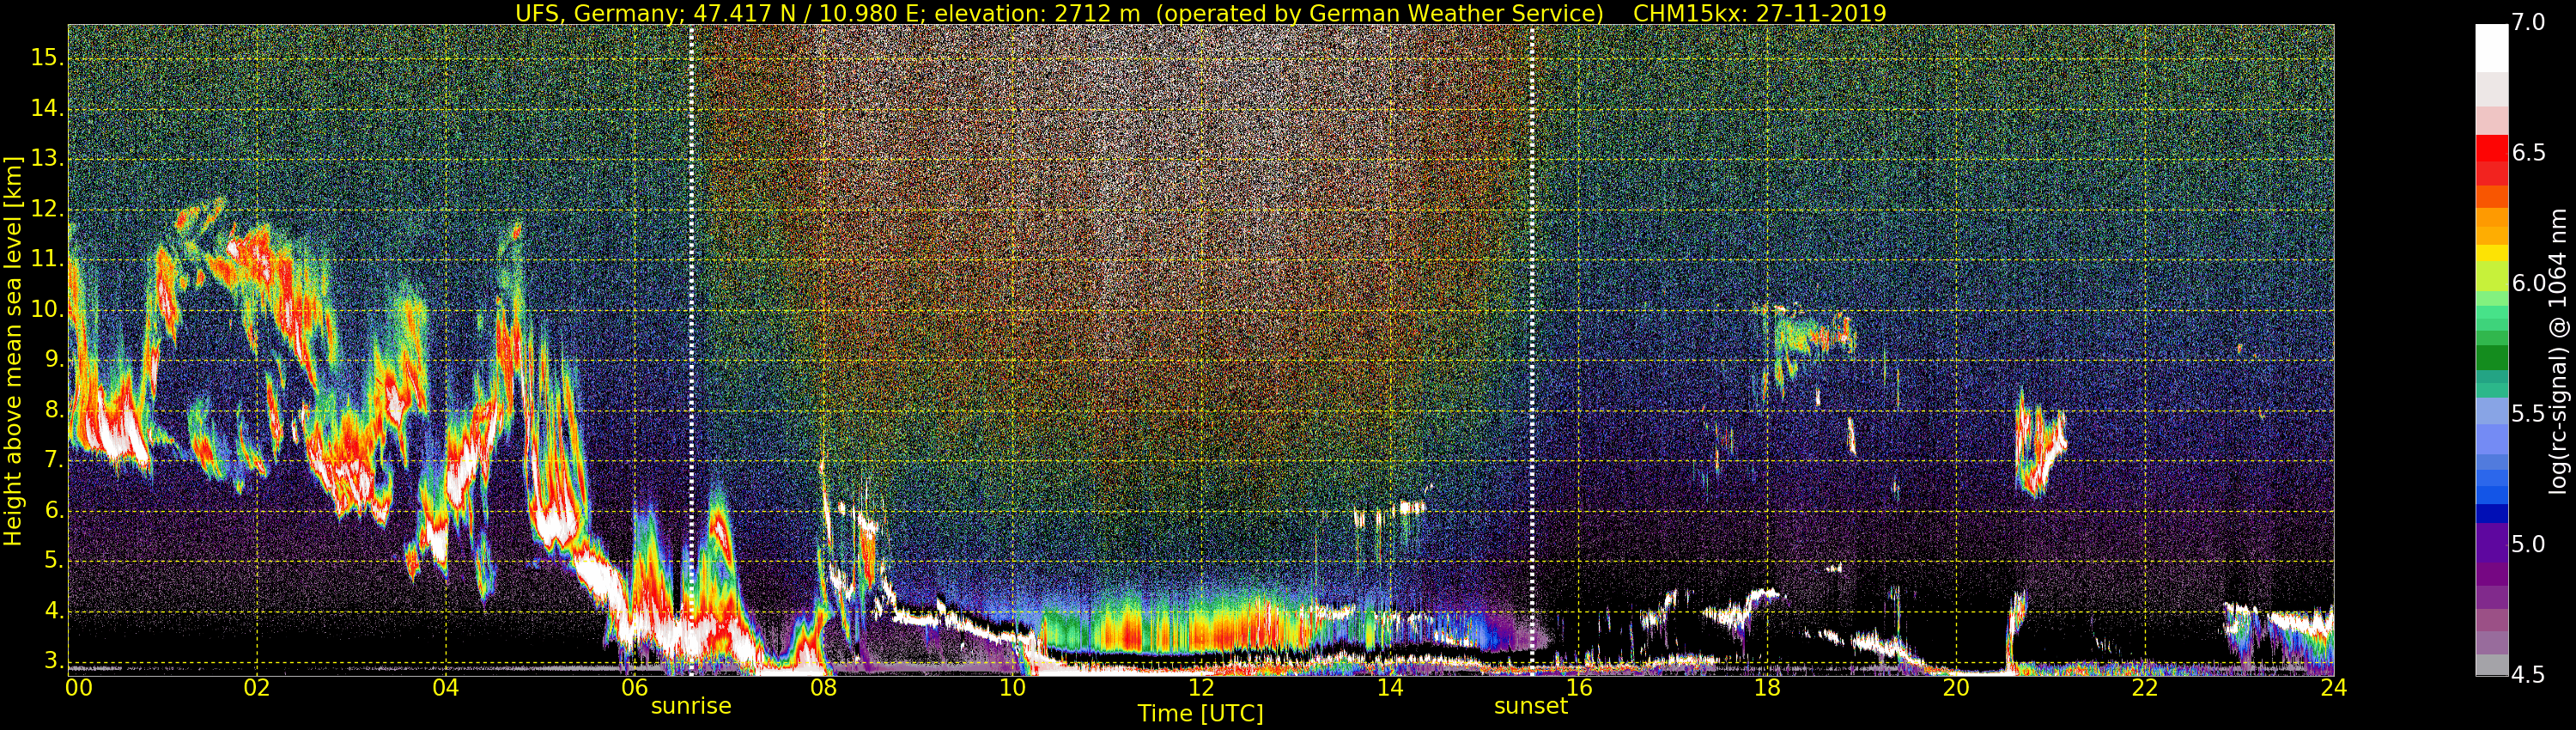Viewport: 2576px width, 730px height.
Task: Pick the grey swatch at the colorbar bottom
Action: tap(2492, 665)
